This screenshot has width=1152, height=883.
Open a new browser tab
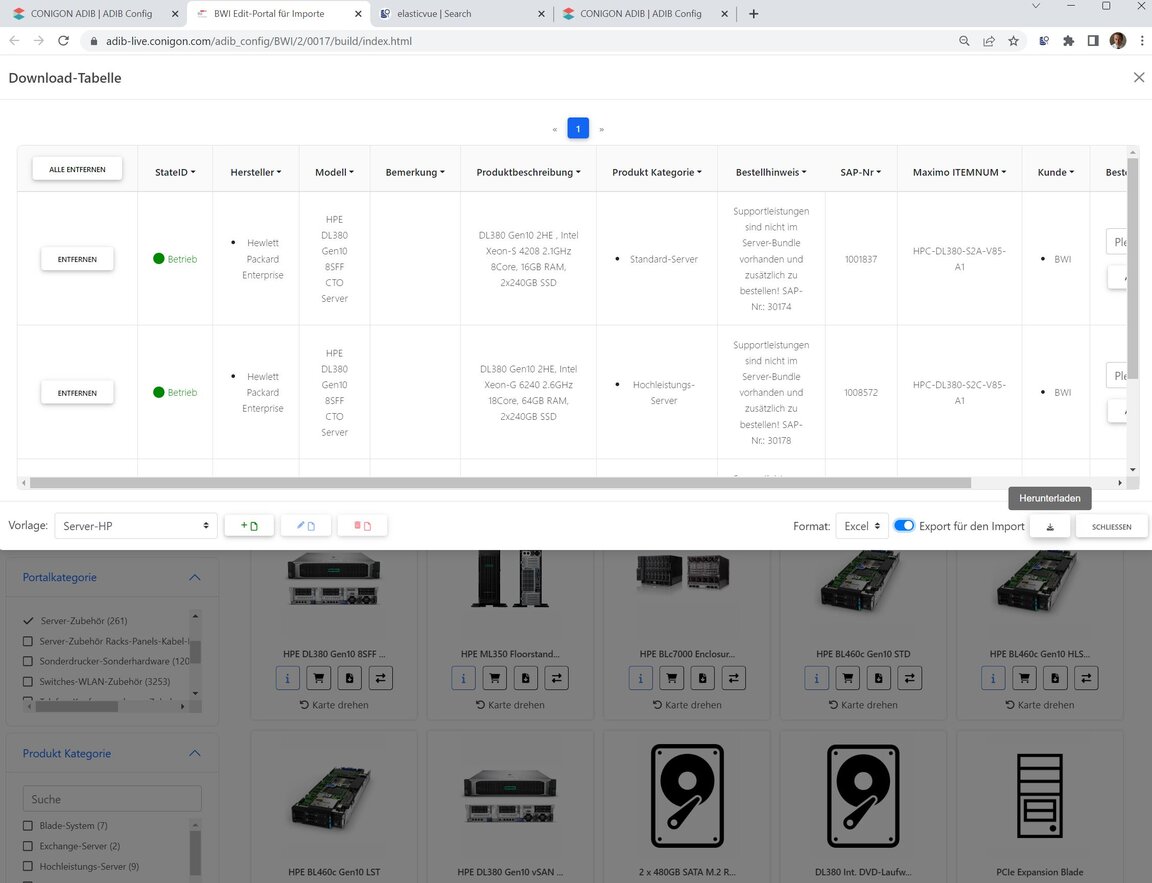[753, 13]
